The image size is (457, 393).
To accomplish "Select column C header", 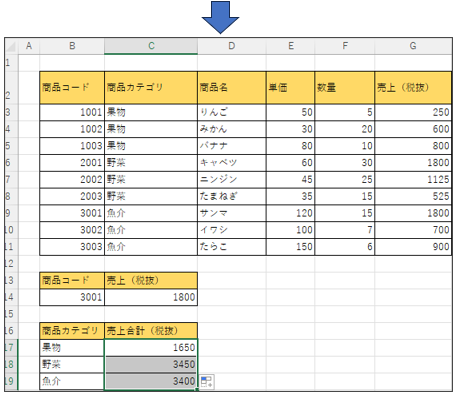I will [x=151, y=46].
